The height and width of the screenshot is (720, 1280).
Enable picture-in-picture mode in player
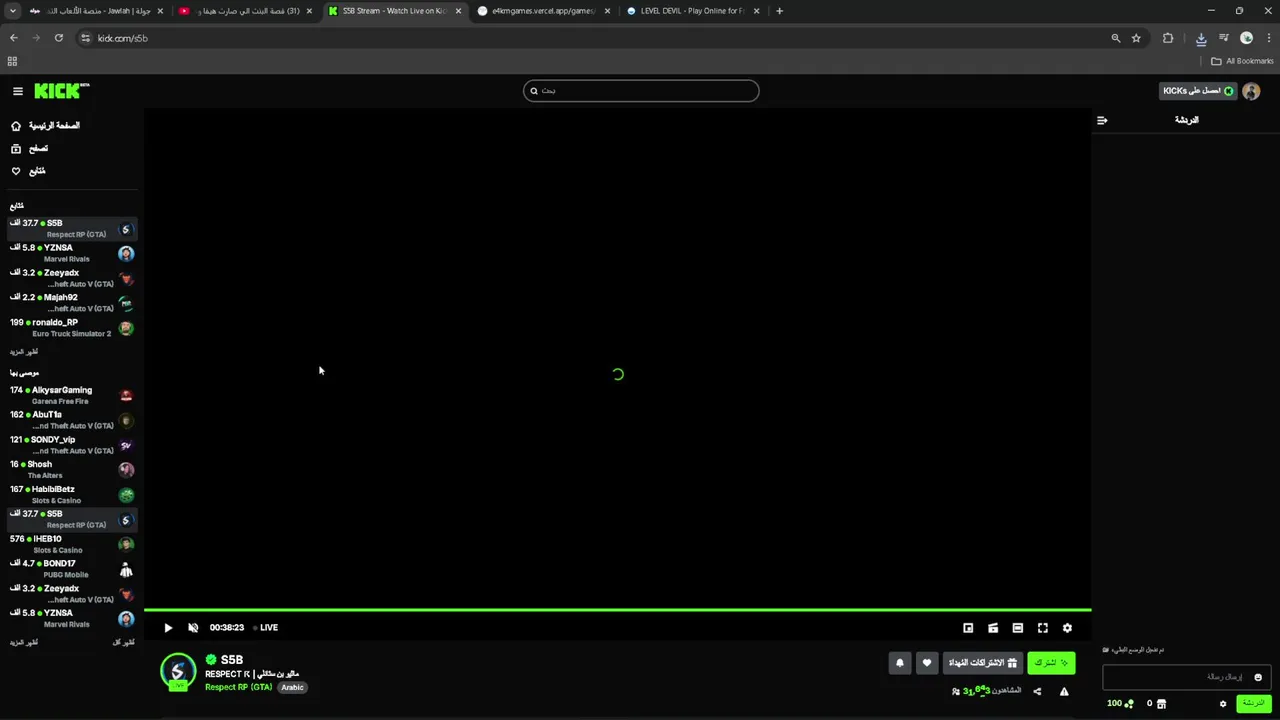click(968, 628)
